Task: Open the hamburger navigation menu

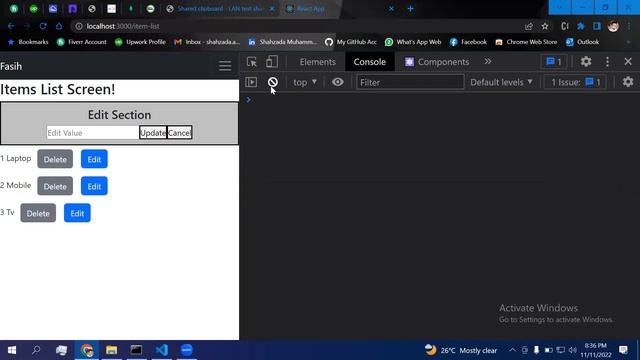Action: [224, 66]
